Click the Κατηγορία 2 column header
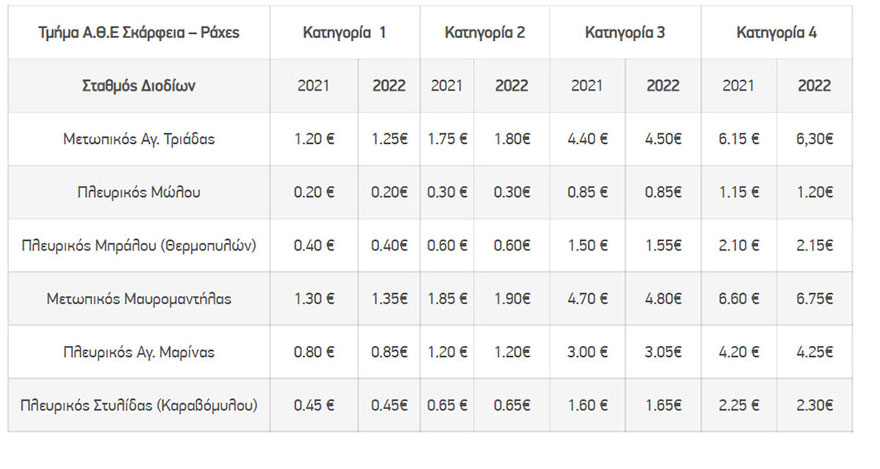This screenshot has height=469, width=880. pos(485,32)
